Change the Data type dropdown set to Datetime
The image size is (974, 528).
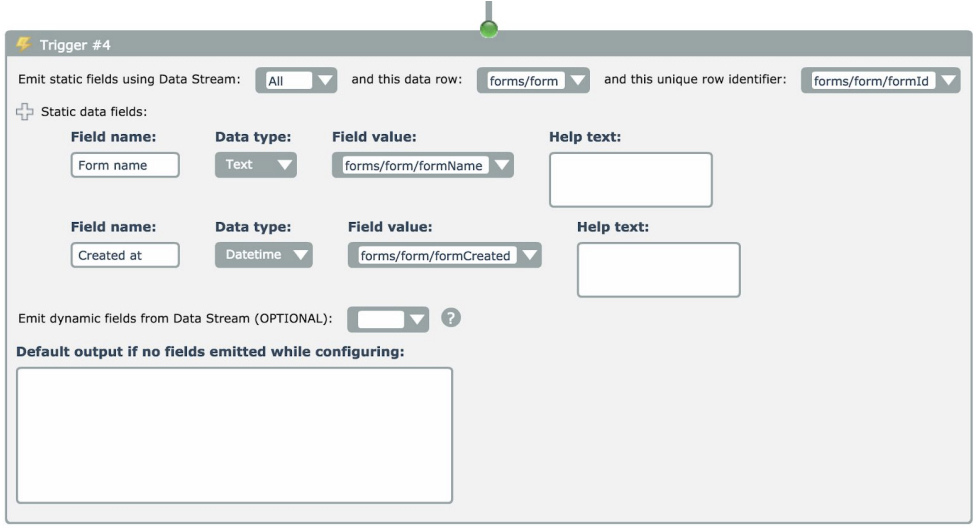(x=263, y=256)
